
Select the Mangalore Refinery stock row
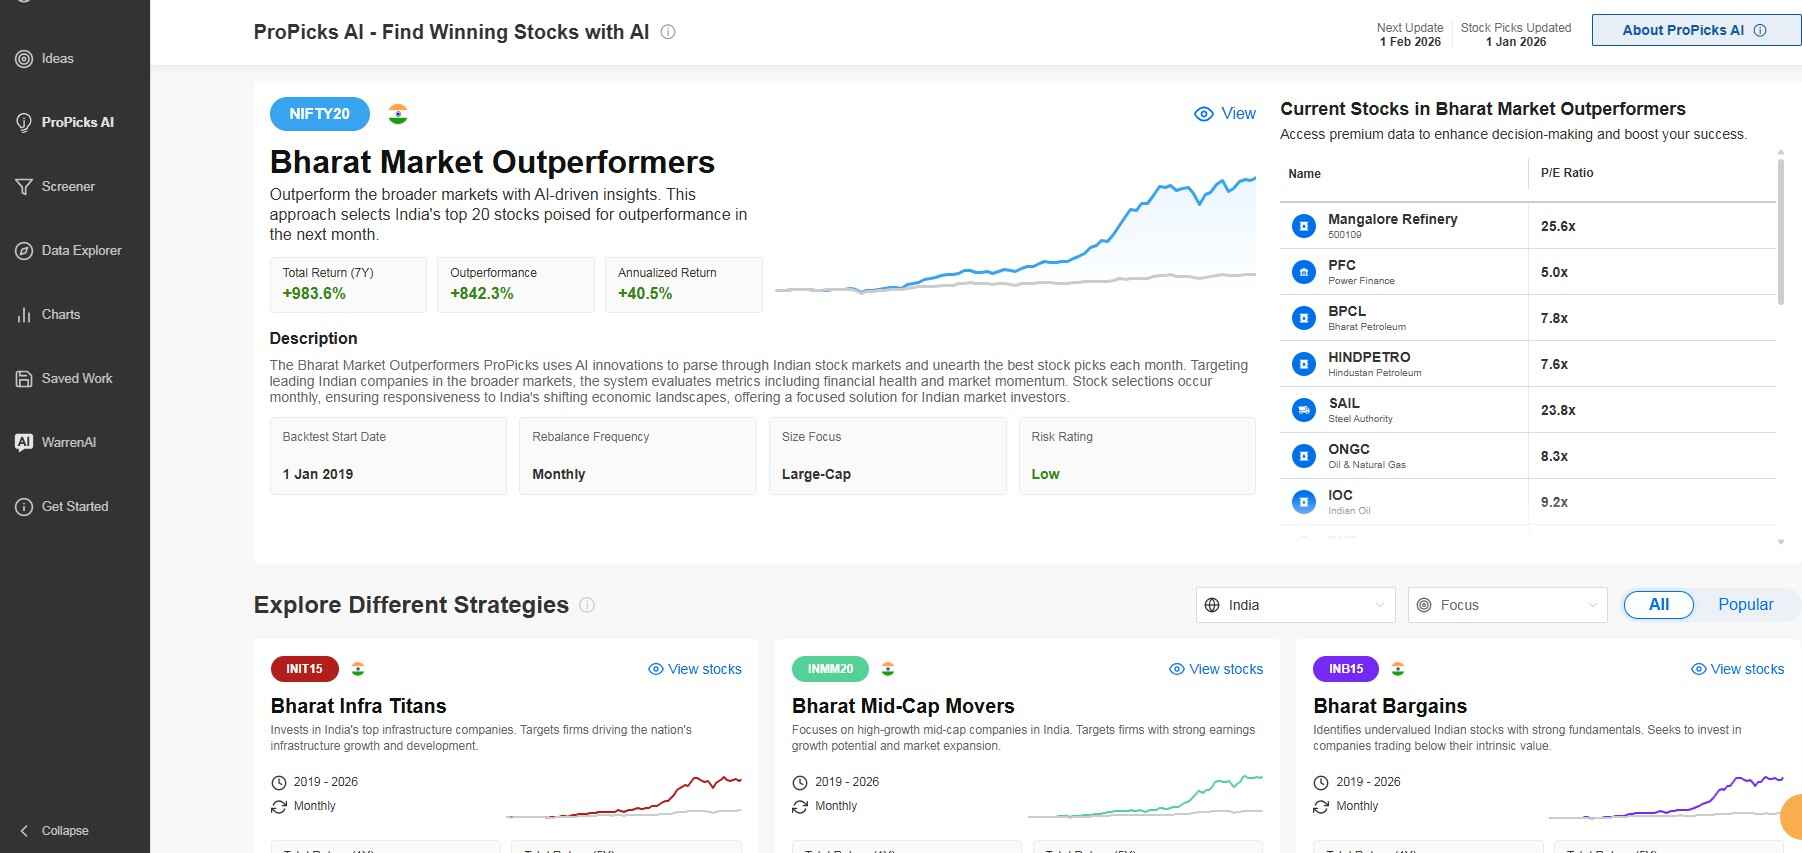click(1400, 225)
